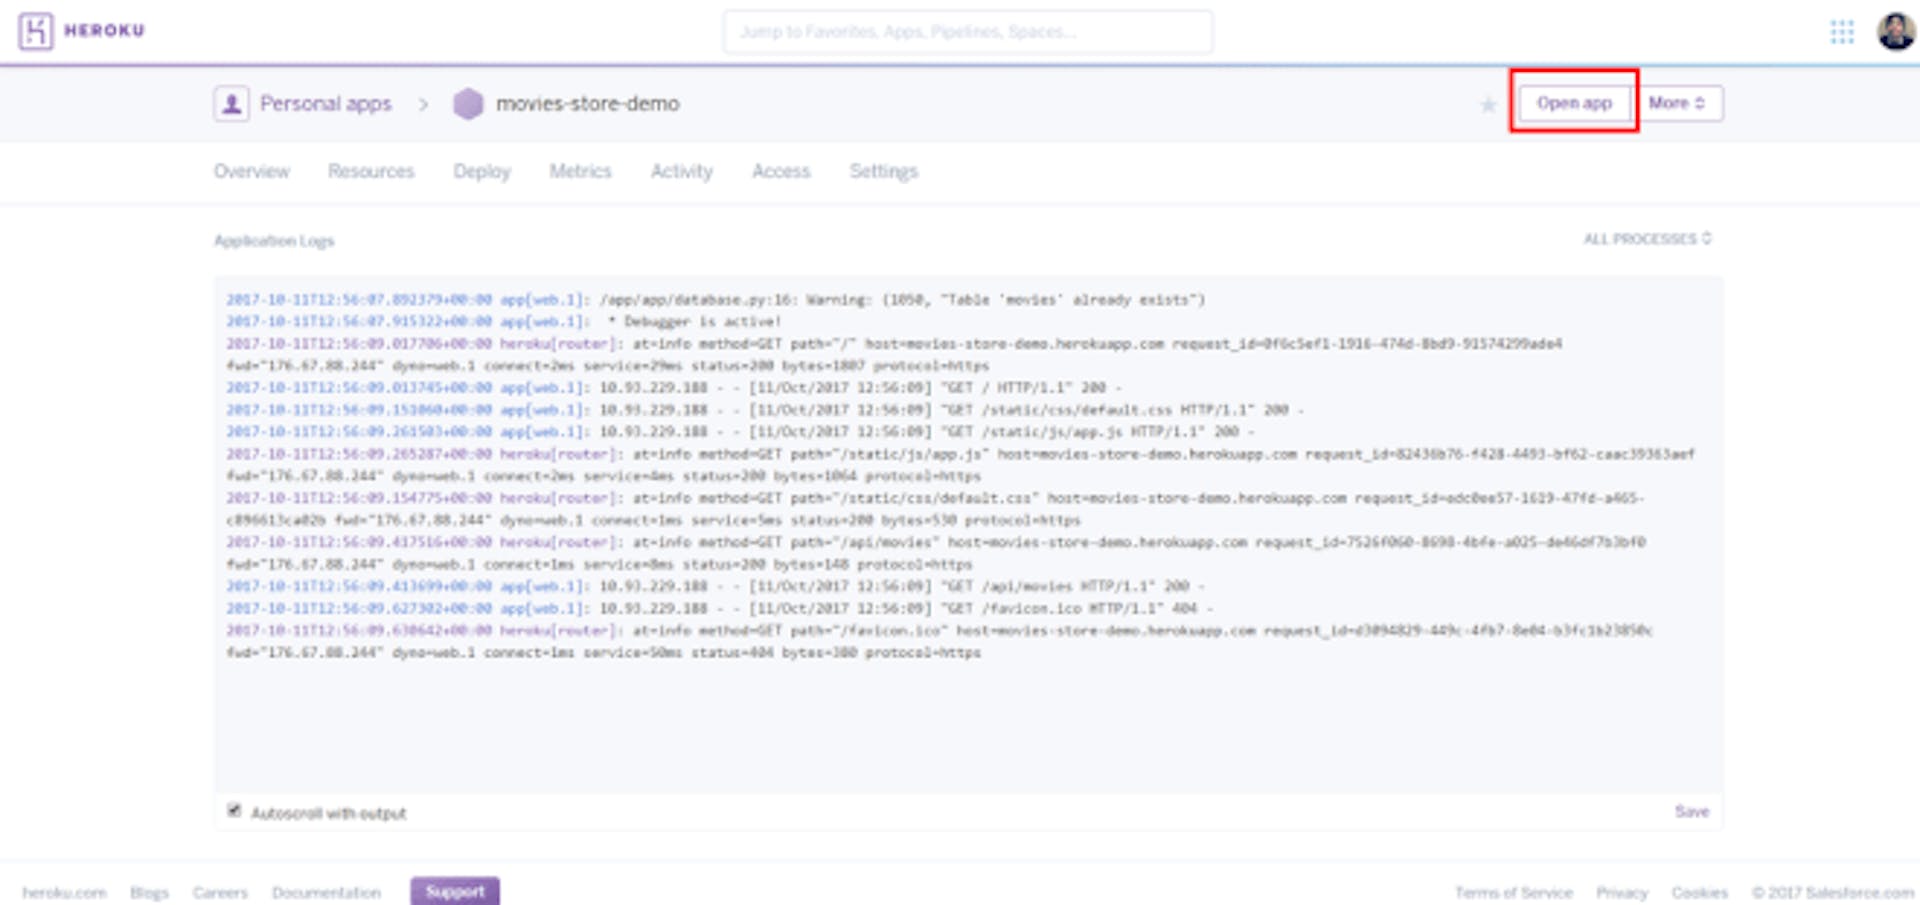1920x905 pixels.
Task: Select the log line with GET /api/movies HTTP/1.1
Action: (715, 586)
